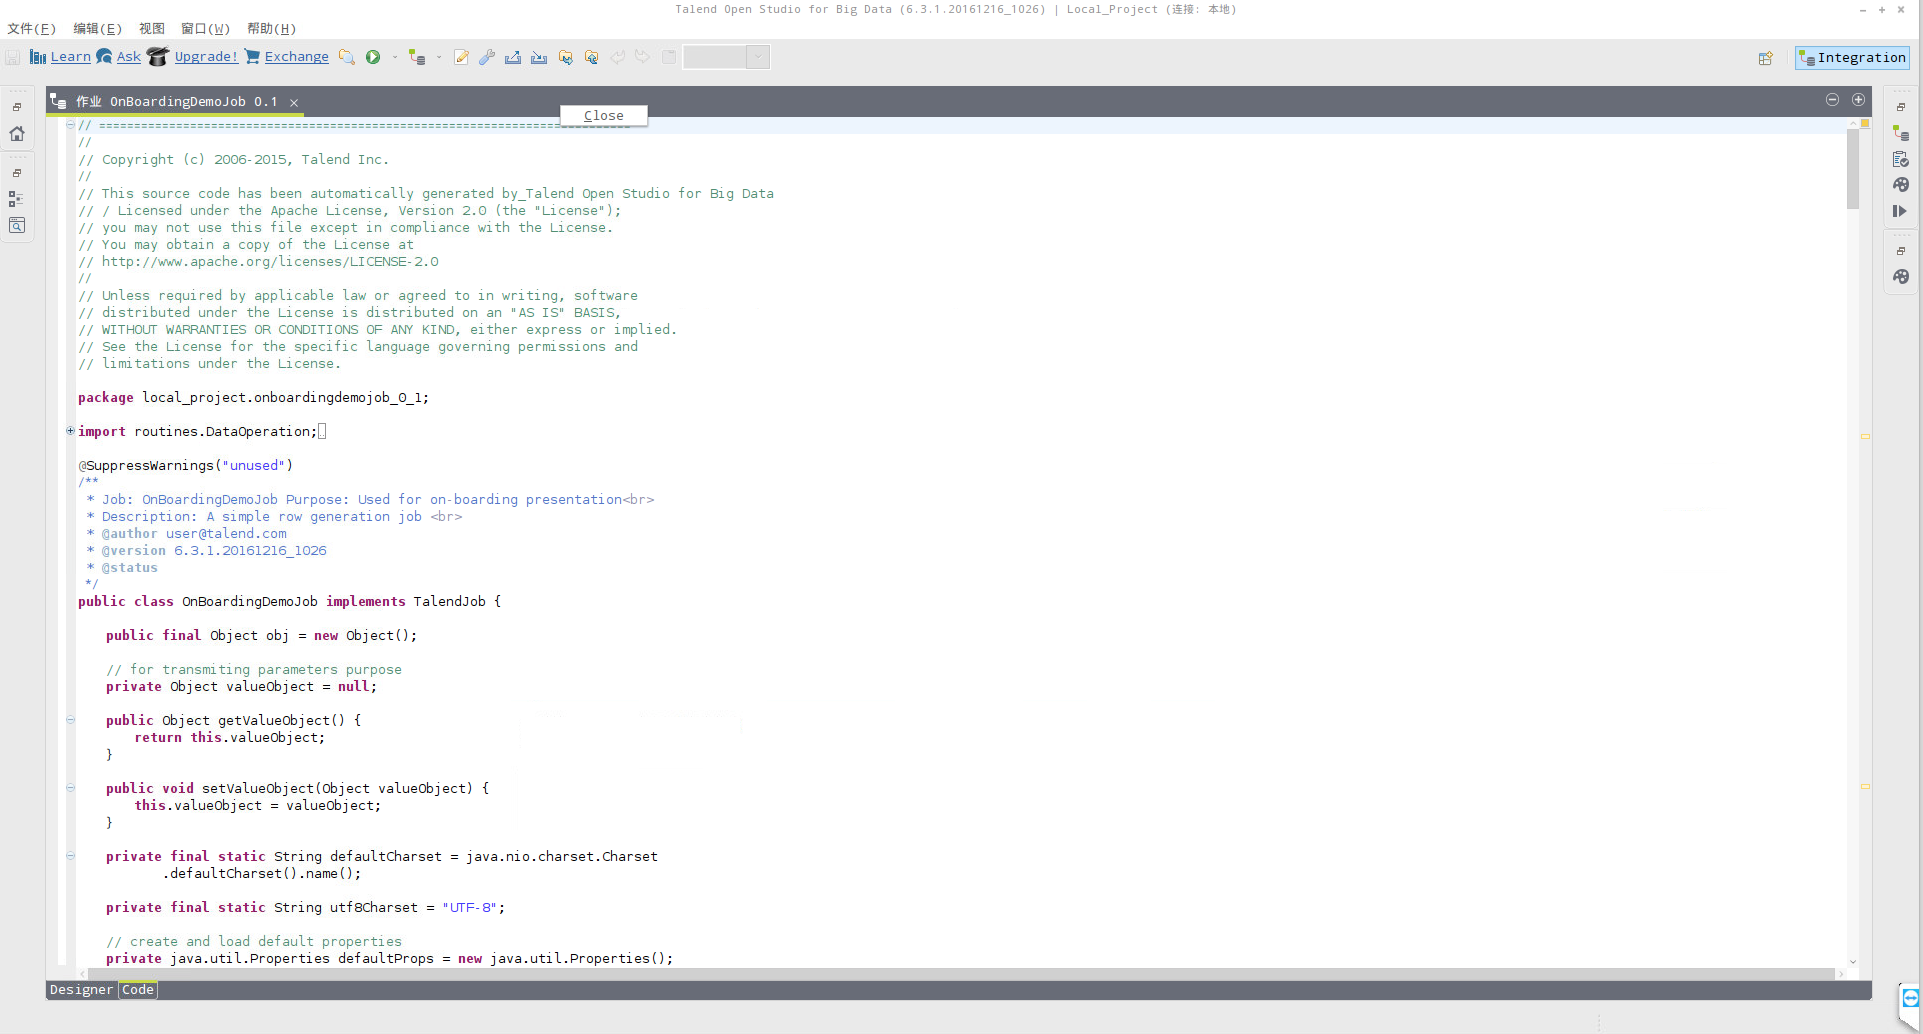Click the open perspective icon
The height and width of the screenshot is (1034, 1923).
pyautogui.click(x=1766, y=58)
